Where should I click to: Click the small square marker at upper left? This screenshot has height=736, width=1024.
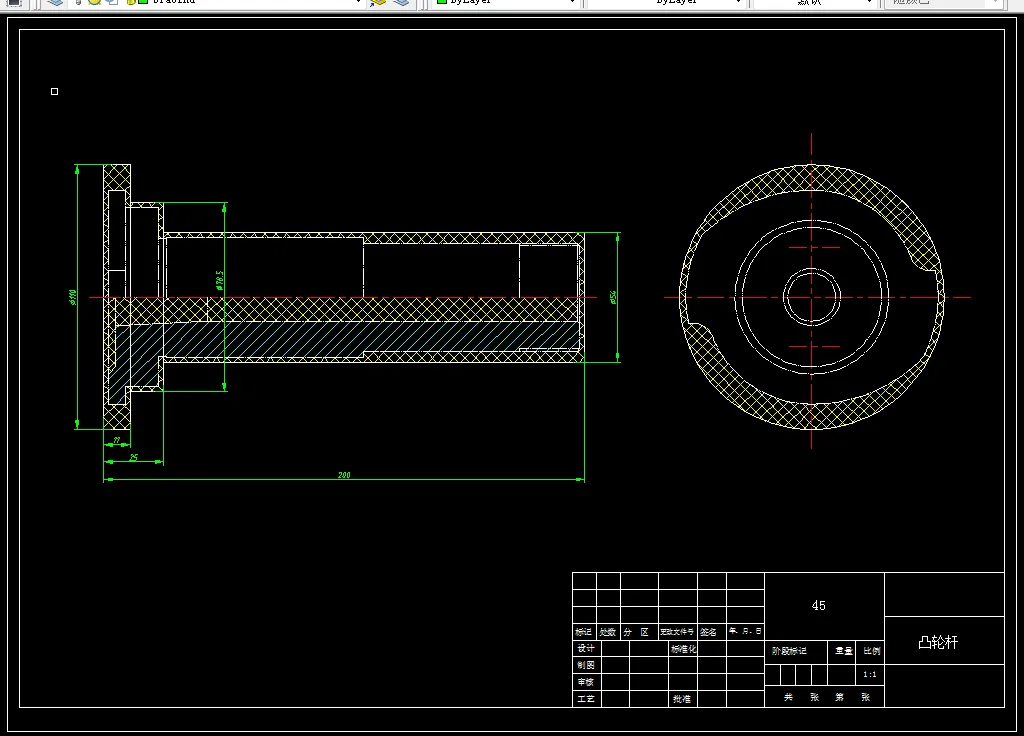[x=54, y=91]
